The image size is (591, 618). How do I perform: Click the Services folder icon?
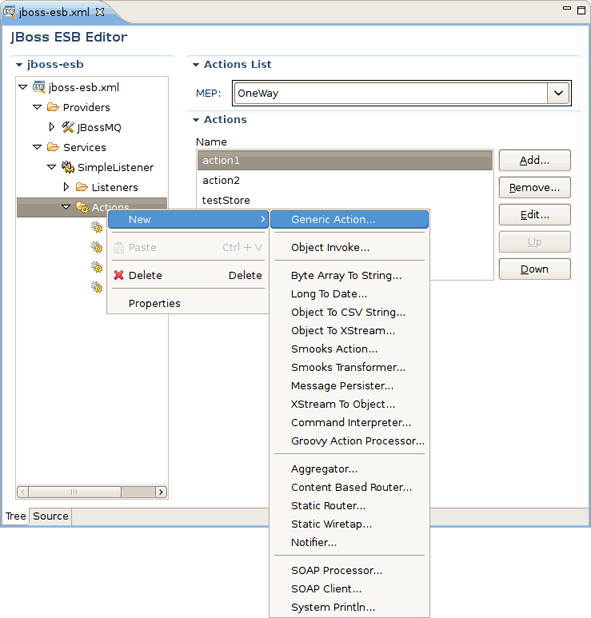click(x=53, y=147)
